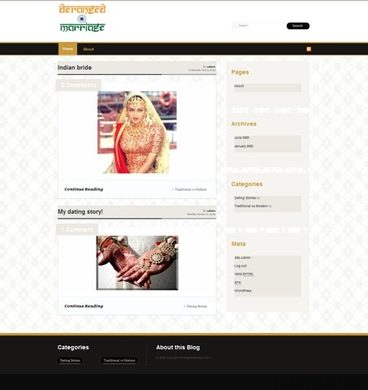Open Dating Stories tag under dating post
368x390 pixels.
[x=197, y=306]
